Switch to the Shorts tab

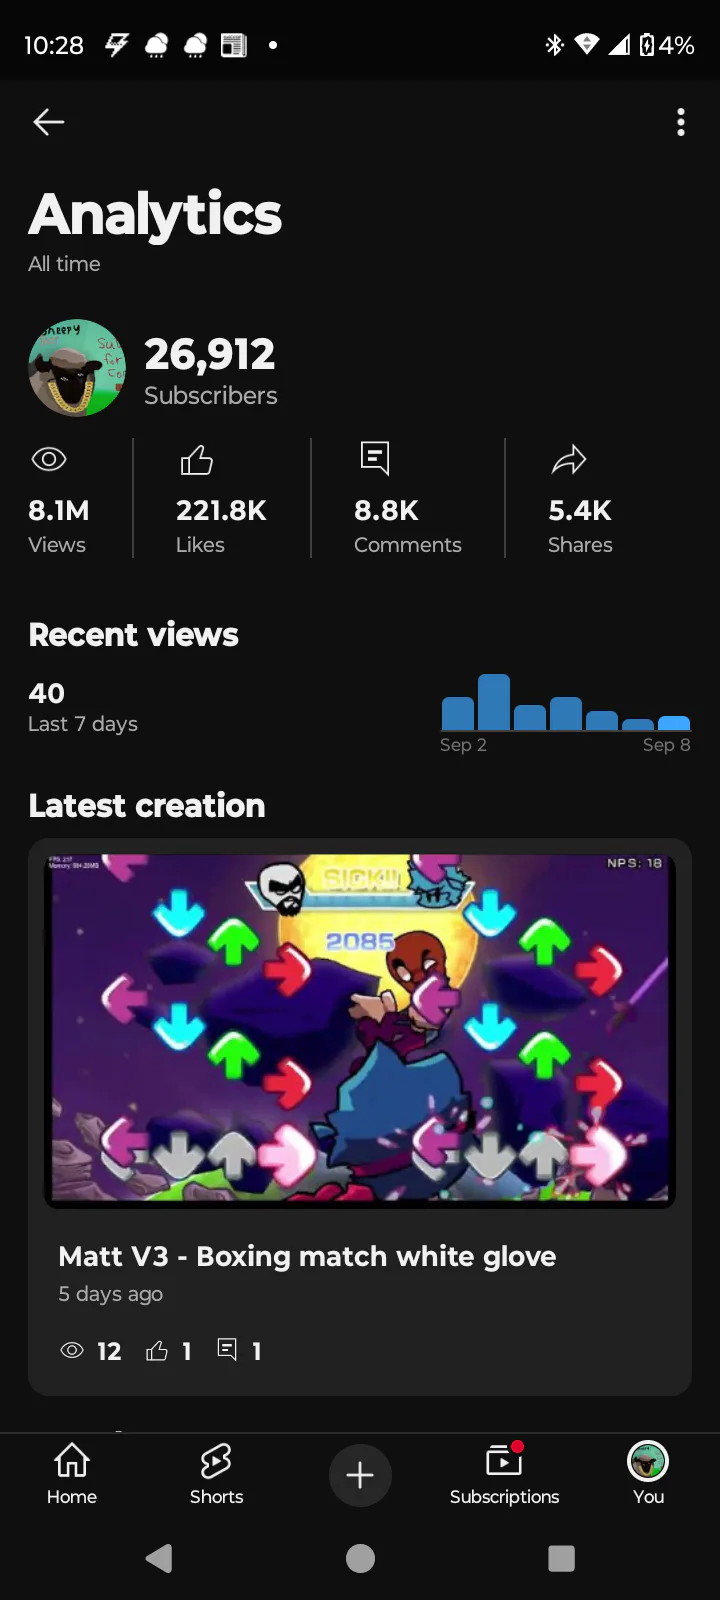tap(216, 1474)
